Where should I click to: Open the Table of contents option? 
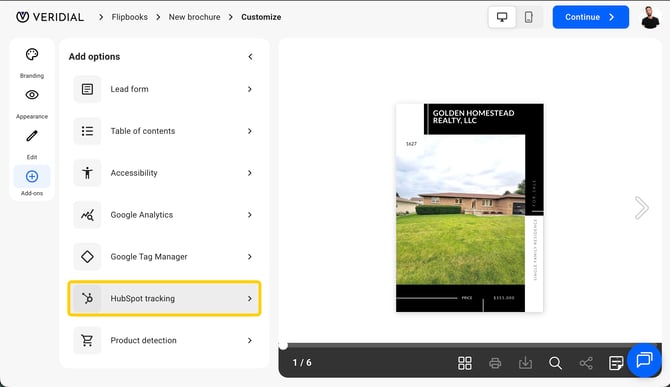coord(164,131)
